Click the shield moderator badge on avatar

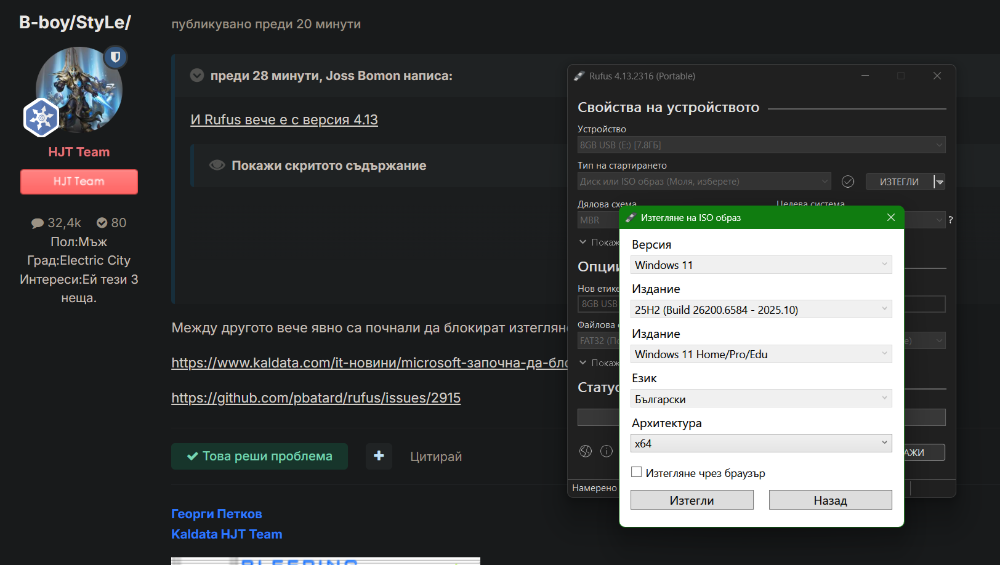click(115, 57)
